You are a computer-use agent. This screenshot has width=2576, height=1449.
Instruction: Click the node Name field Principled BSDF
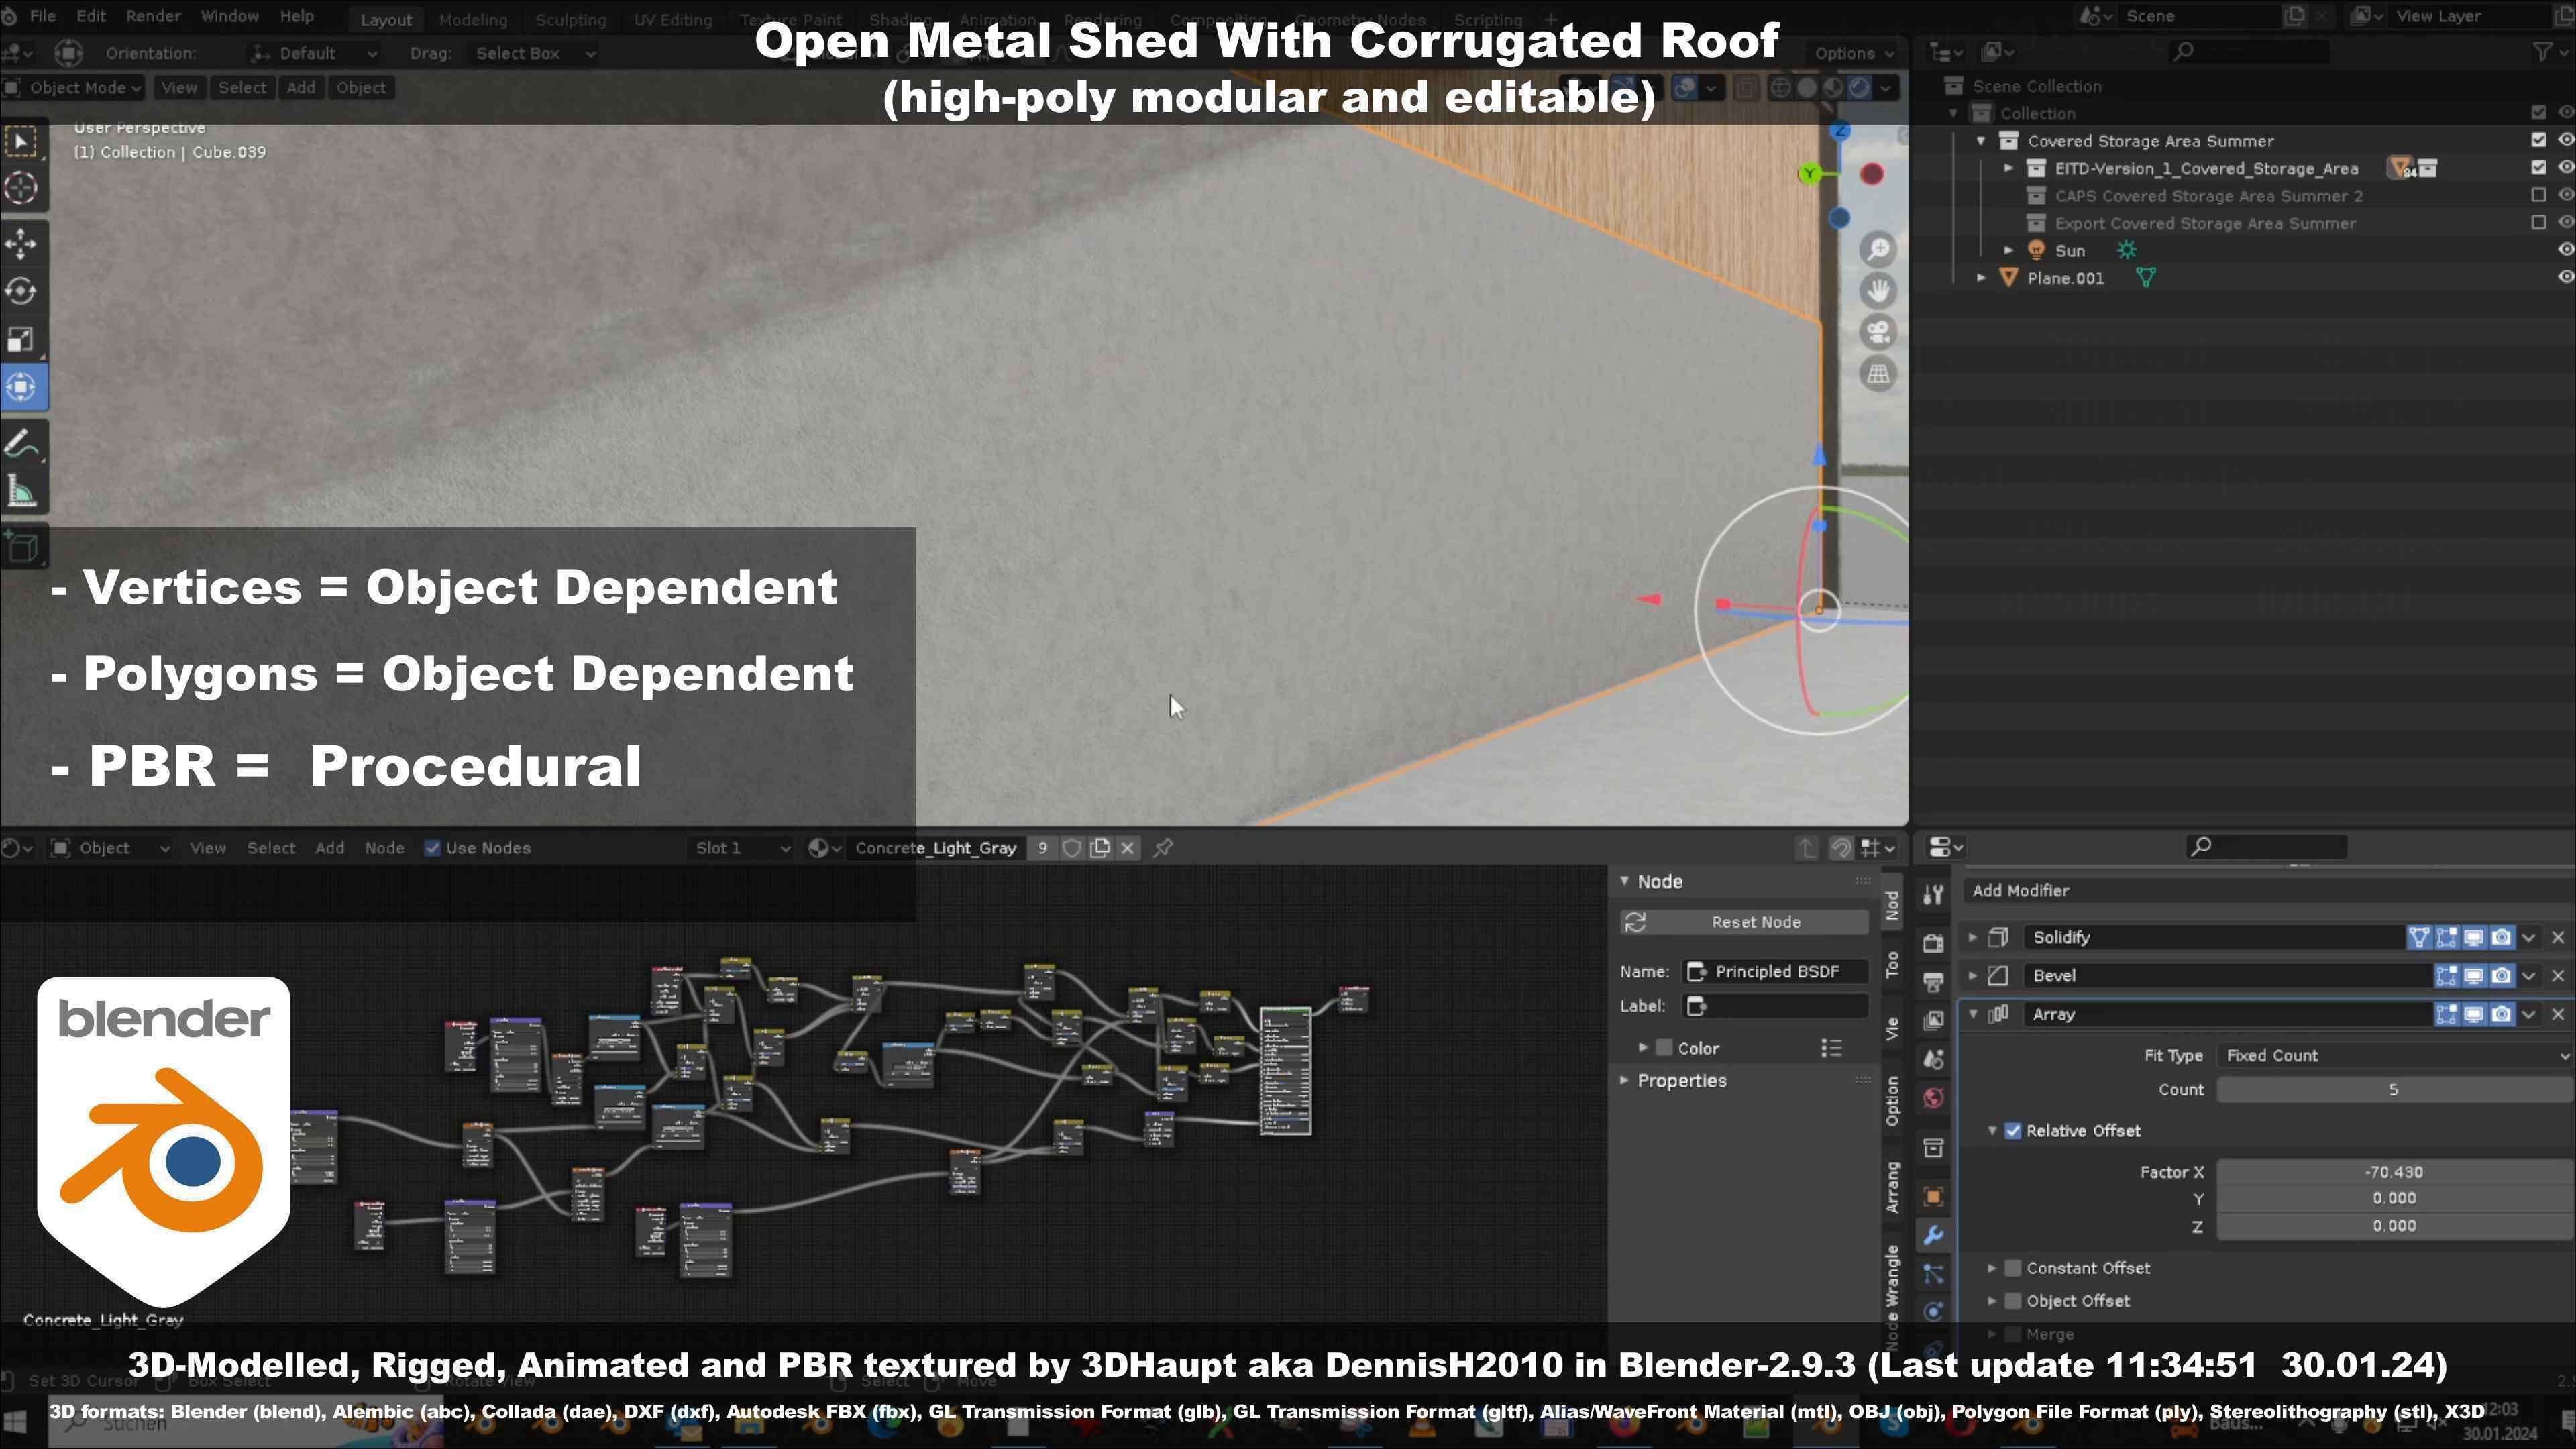[1775, 972]
